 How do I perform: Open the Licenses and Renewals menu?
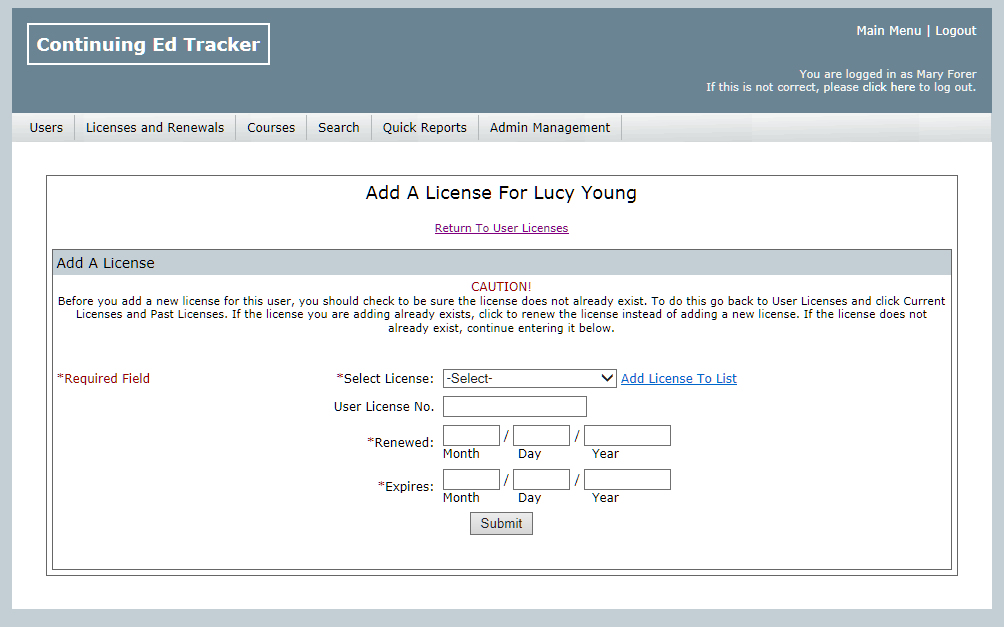coord(155,128)
